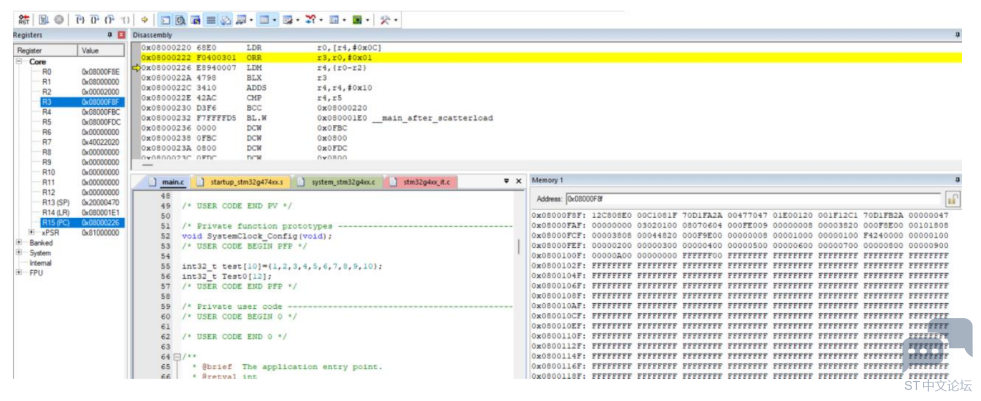
Task: Click the Memory 1 Address input field
Action: coord(753,199)
